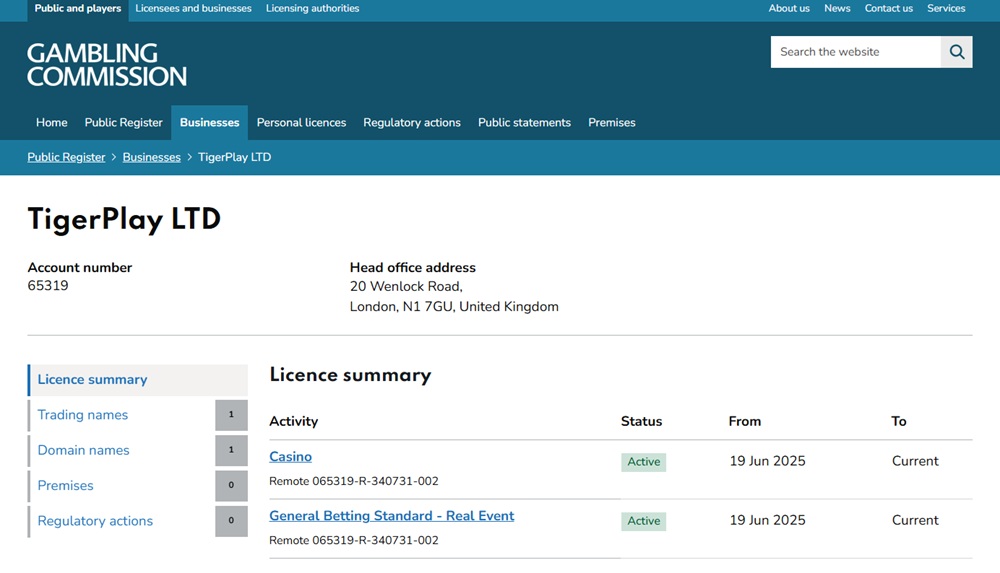1000x573 pixels.
Task: Click London, N1 7GU, United Kingdom text
Action: tap(454, 307)
